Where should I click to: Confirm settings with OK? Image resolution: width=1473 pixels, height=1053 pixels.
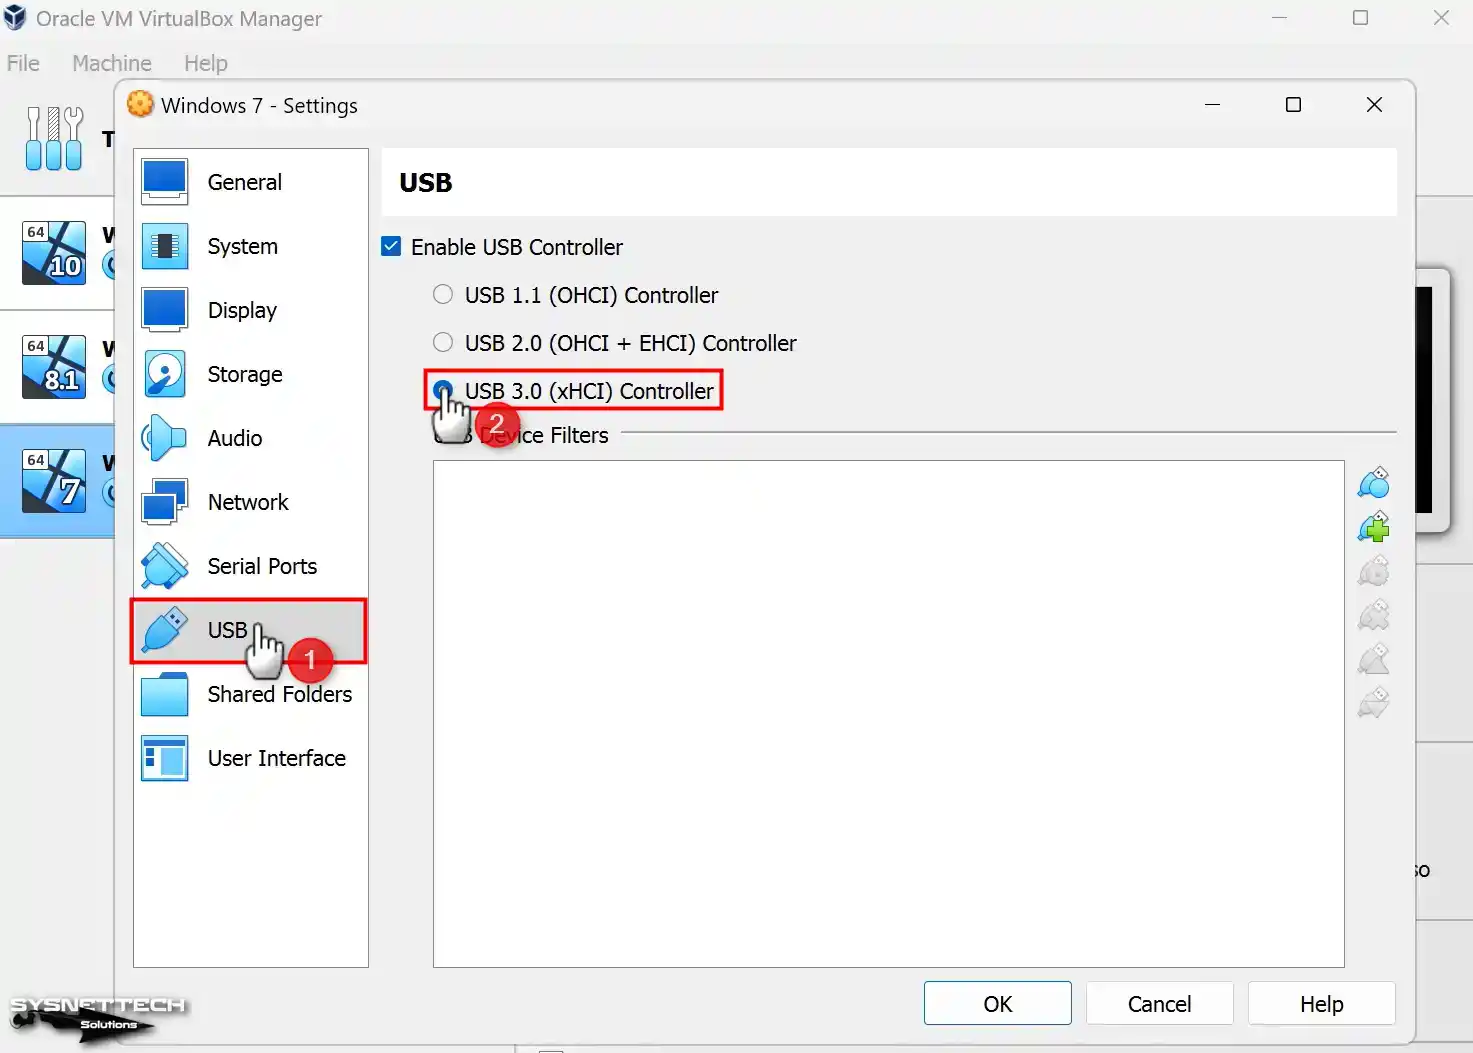coord(998,1003)
